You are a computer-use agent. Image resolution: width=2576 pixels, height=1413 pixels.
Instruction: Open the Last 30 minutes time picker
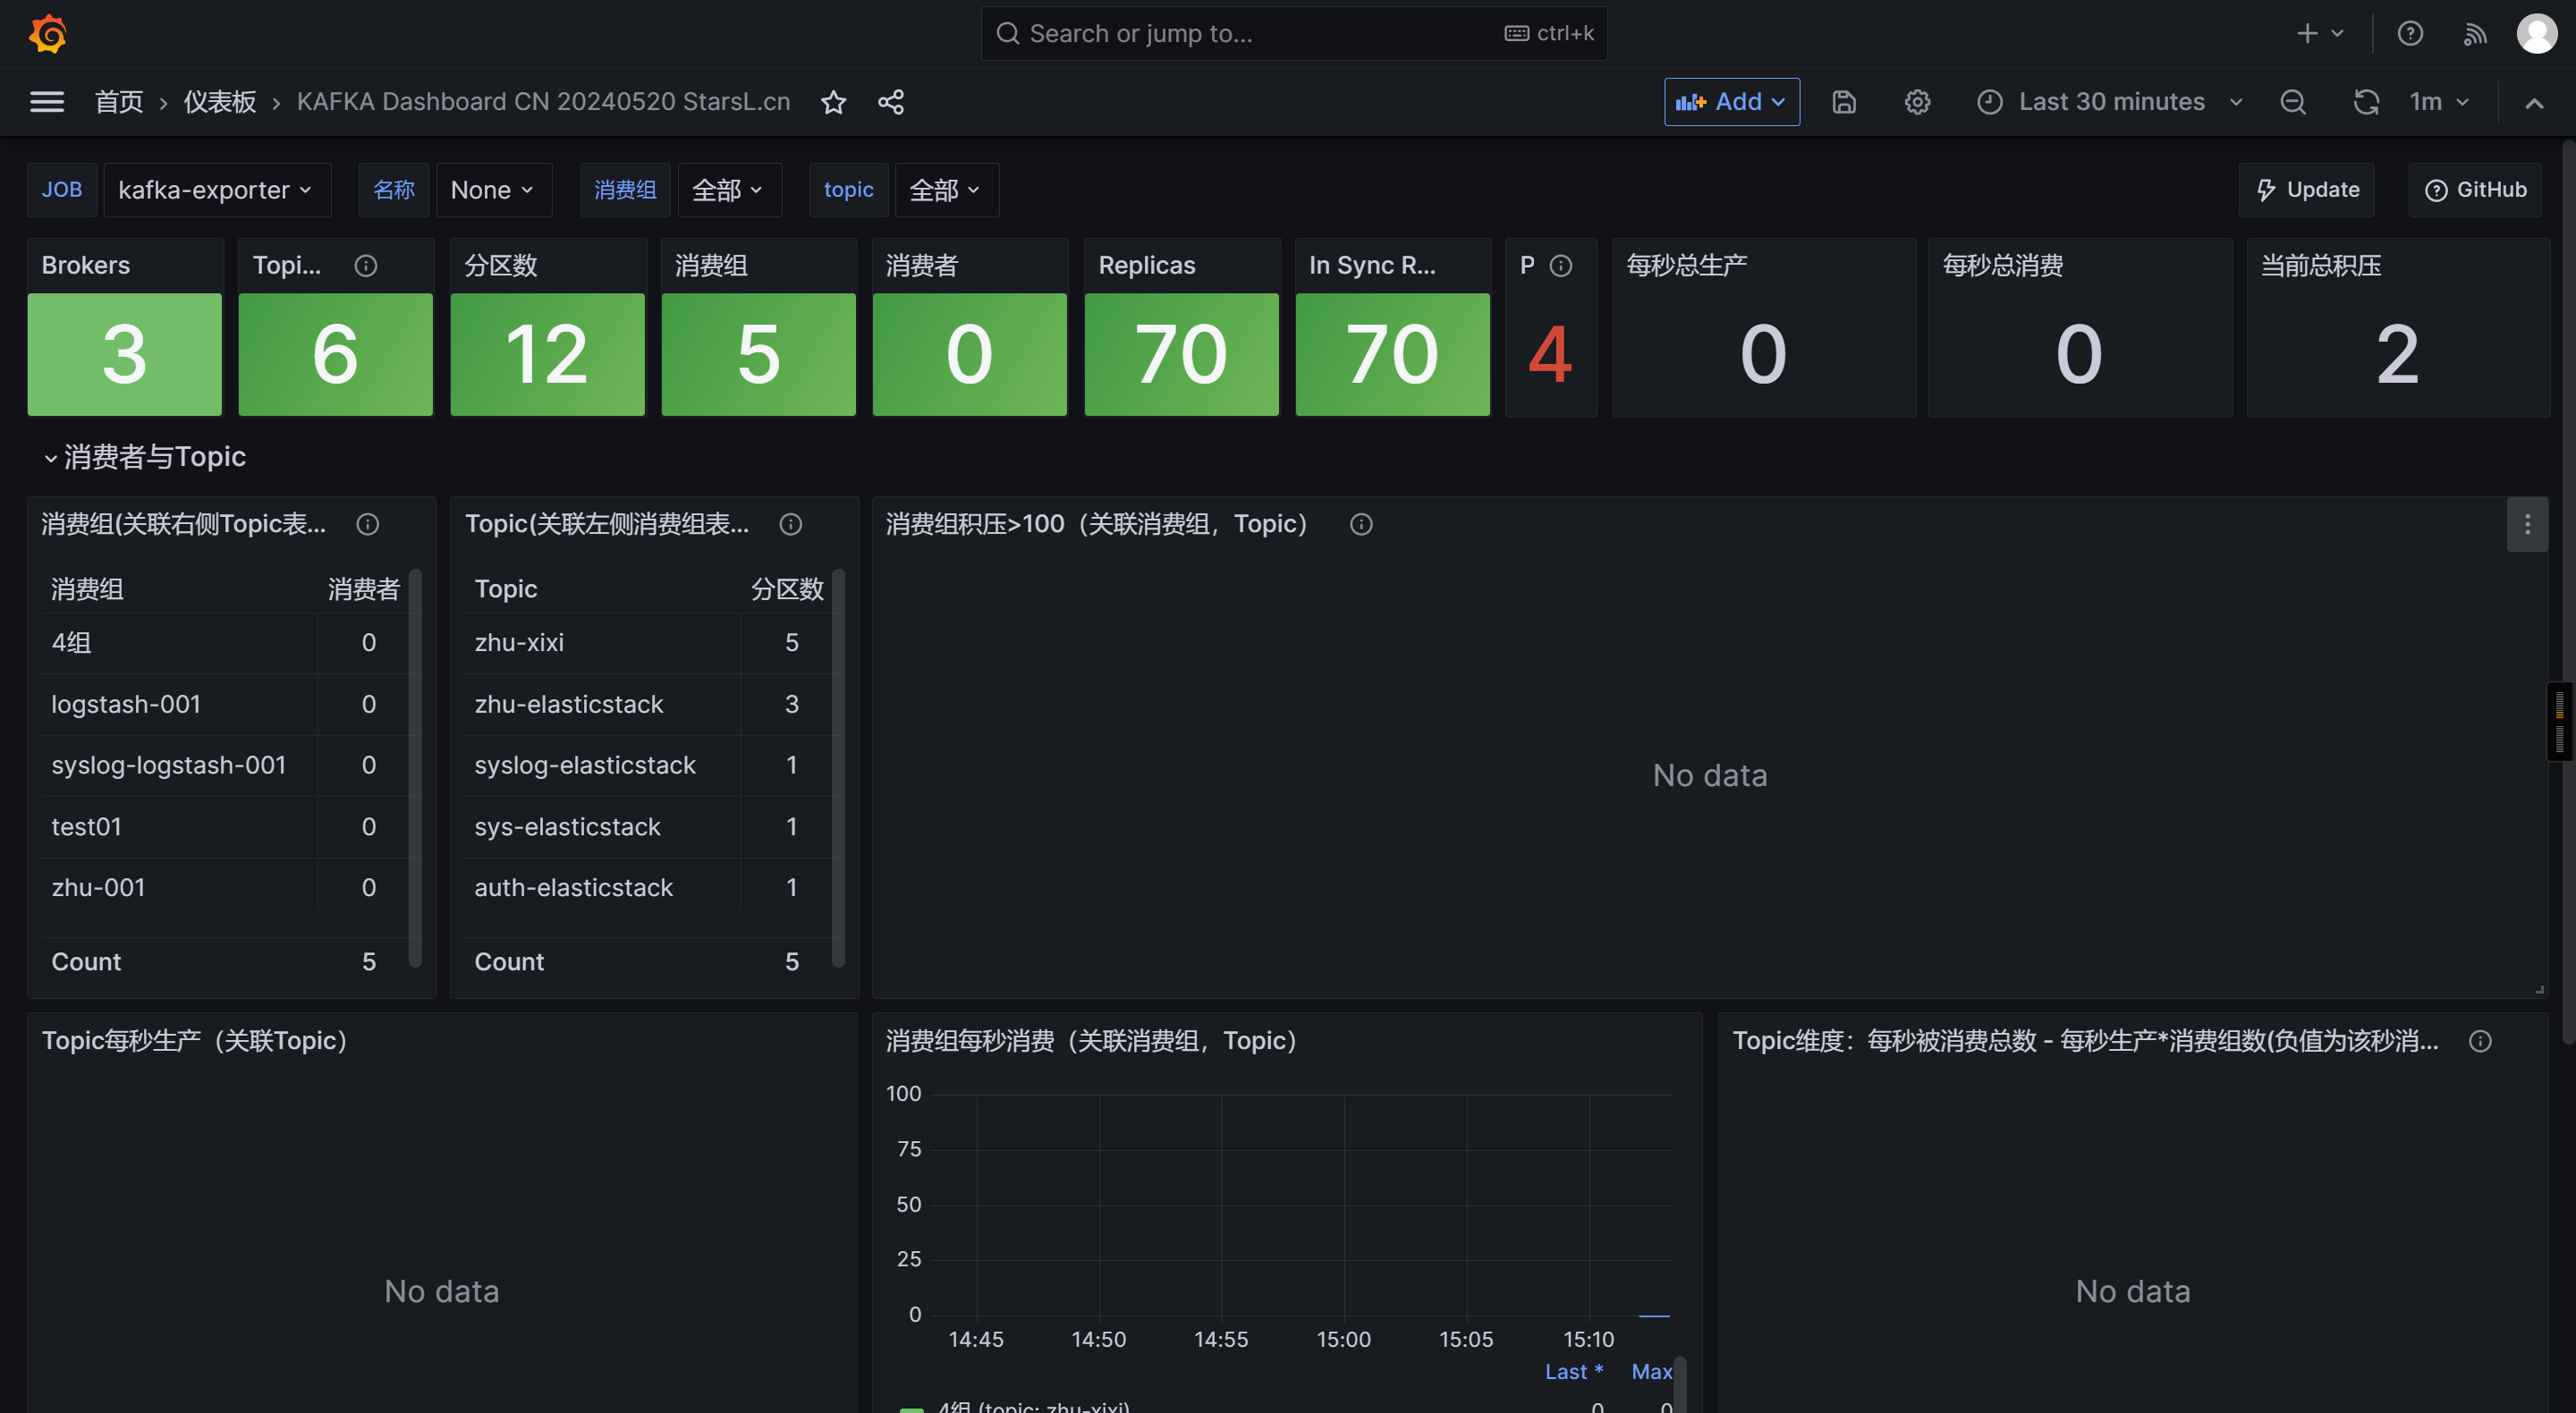[2110, 102]
